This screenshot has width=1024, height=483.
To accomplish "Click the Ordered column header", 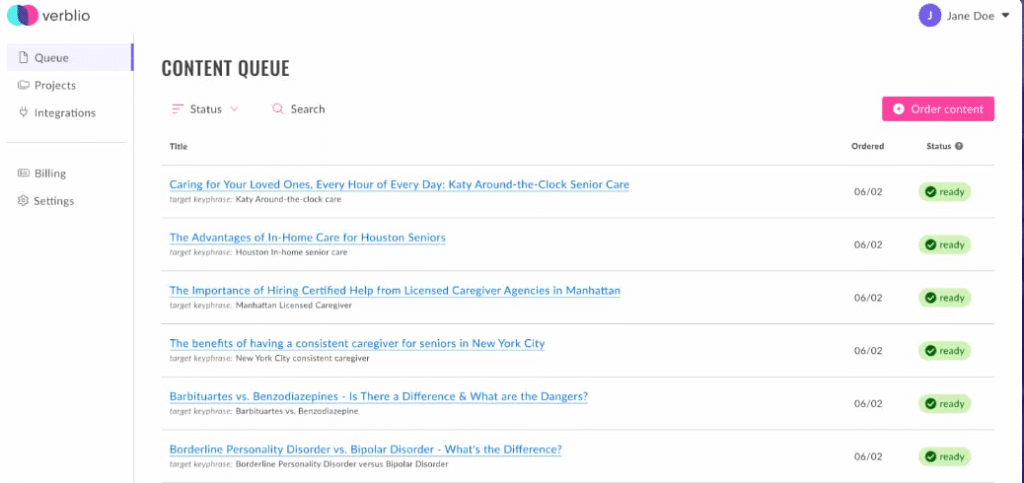I will point(868,146).
